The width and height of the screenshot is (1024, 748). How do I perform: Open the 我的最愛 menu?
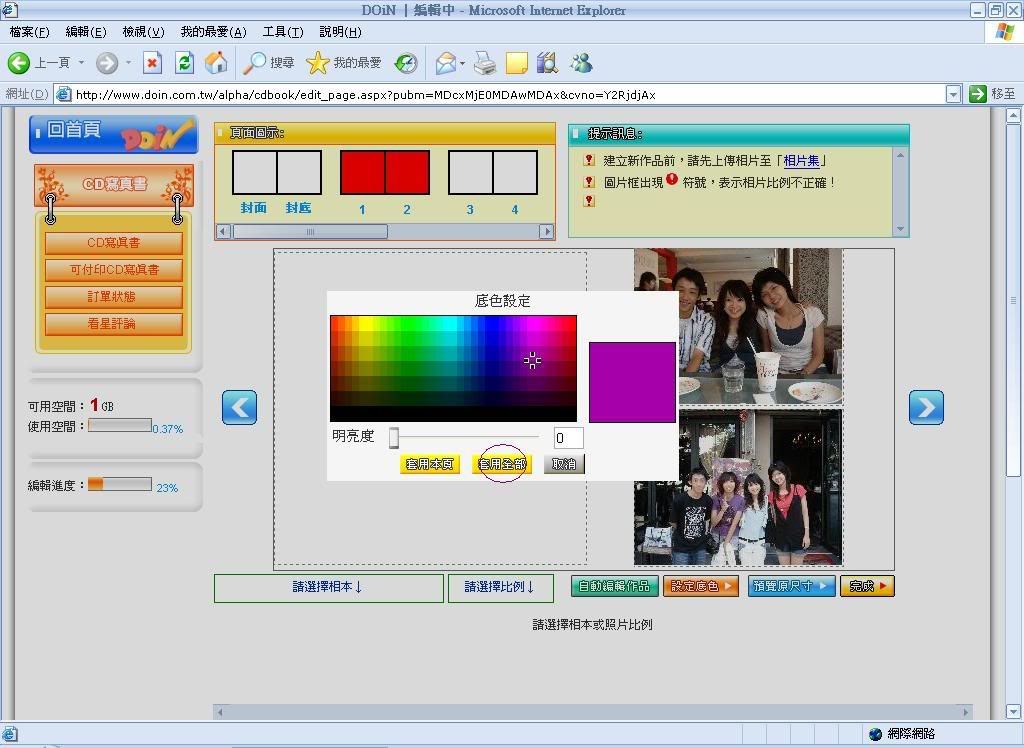click(x=213, y=32)
